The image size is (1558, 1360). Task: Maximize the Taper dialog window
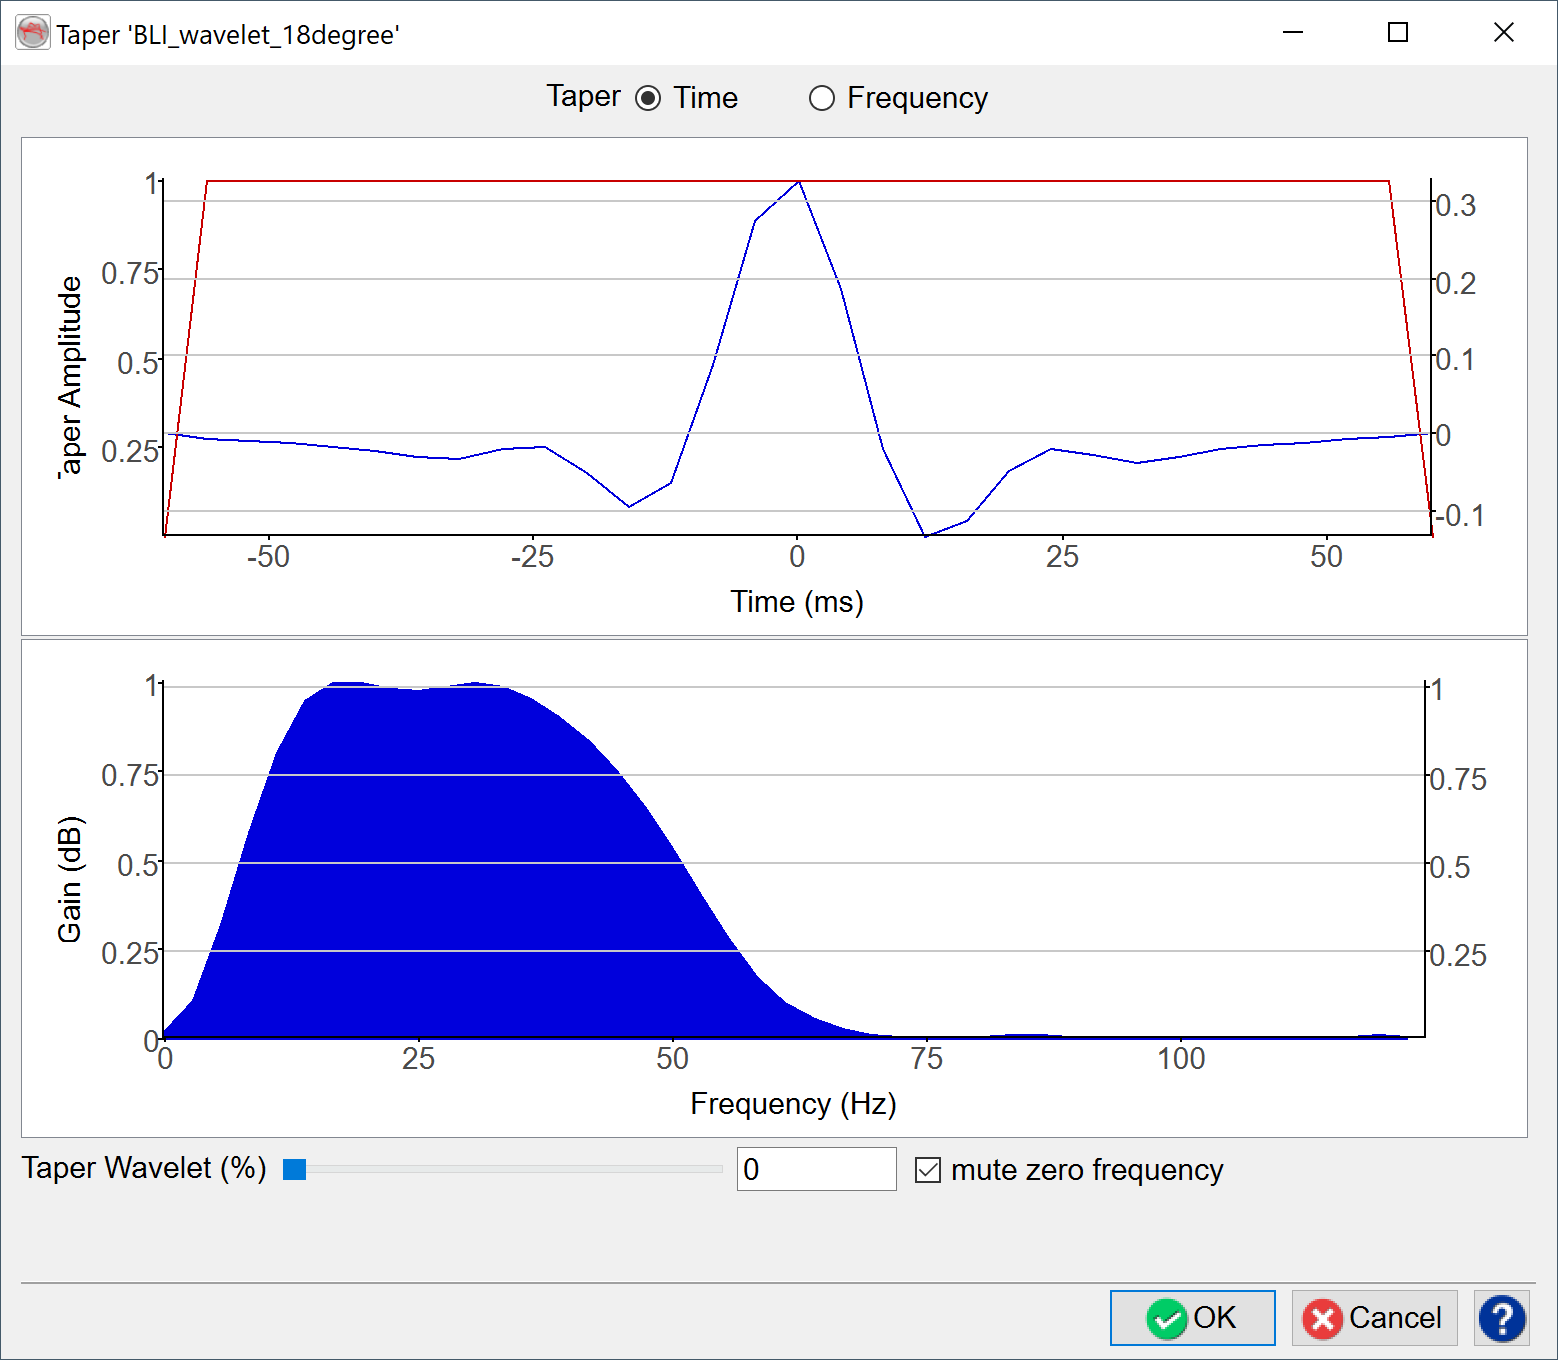tap(1398, 33)
